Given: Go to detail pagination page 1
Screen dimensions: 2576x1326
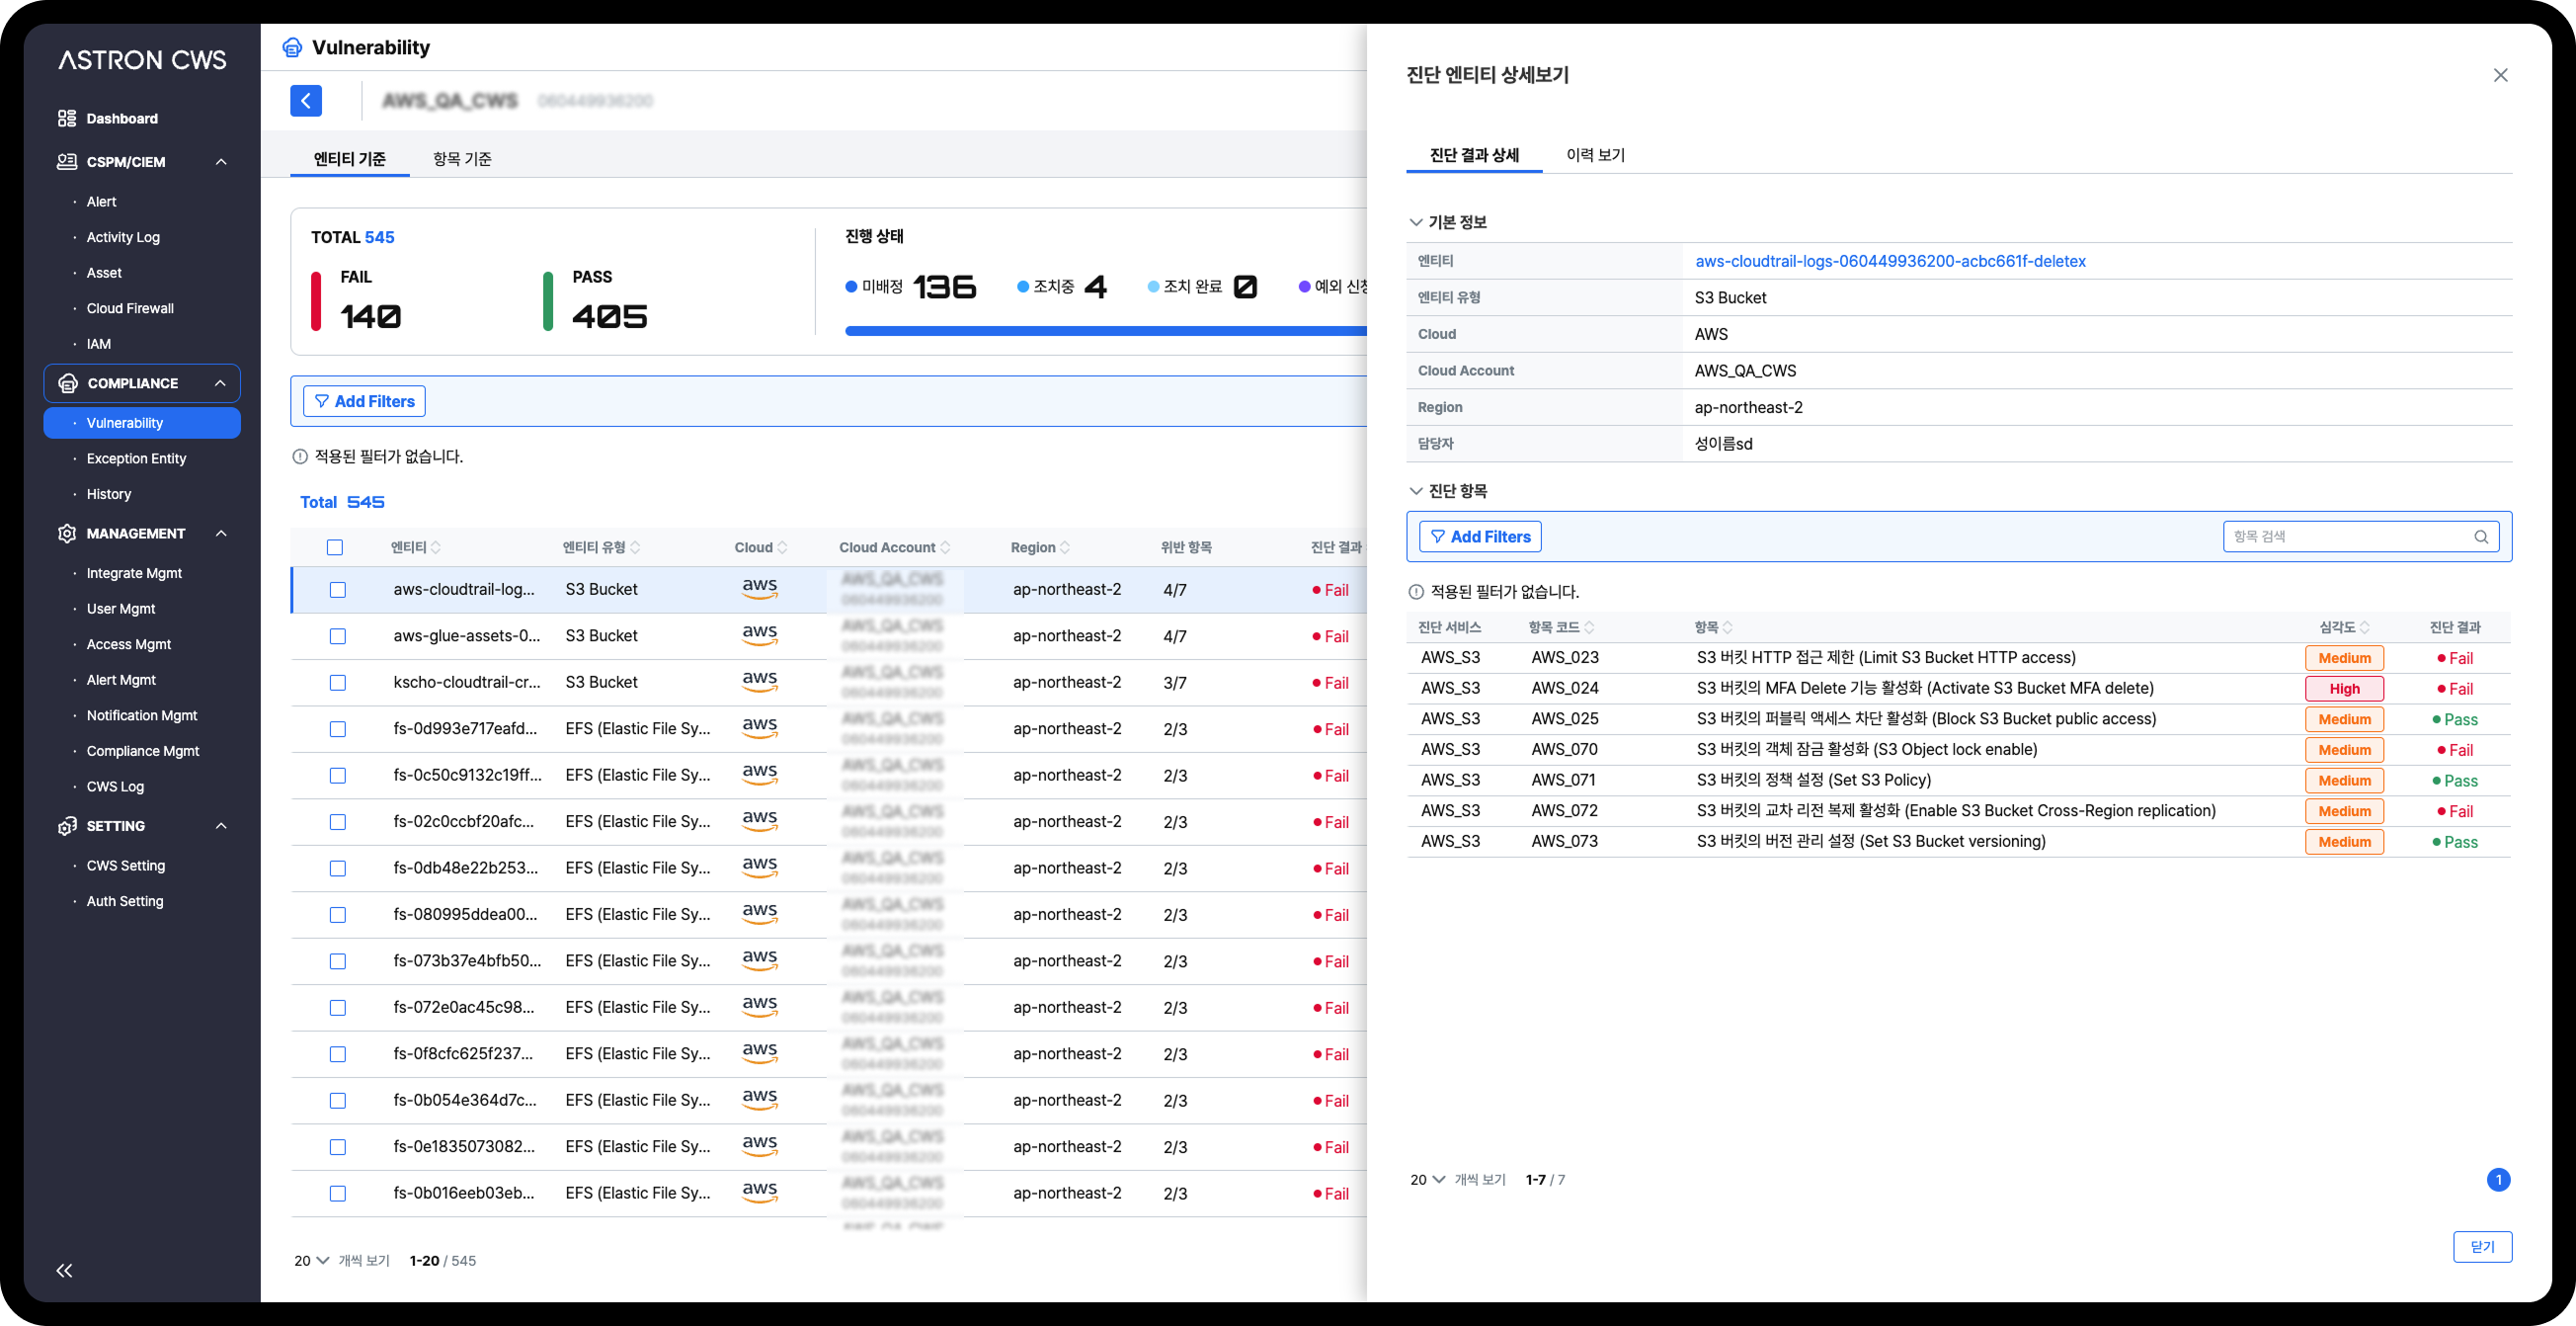Looking at the screenshot, I should [2498, 1180].
